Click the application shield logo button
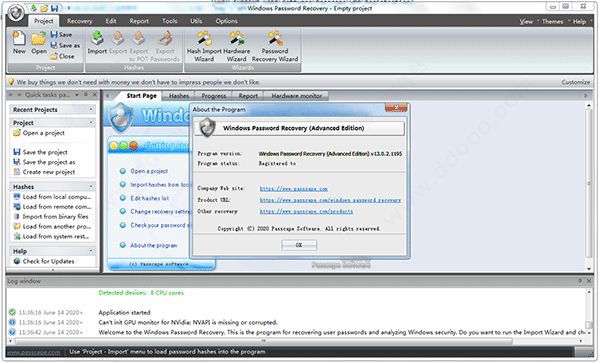Viewport: 600px width, 363px height. (x=16, y=13)
